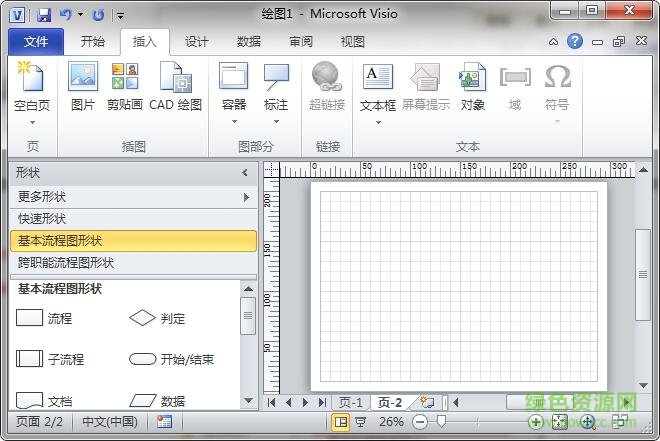Insert 剪贴画 clip art
The width and height of the screenshot is (660, 441).
pos(125,86)
